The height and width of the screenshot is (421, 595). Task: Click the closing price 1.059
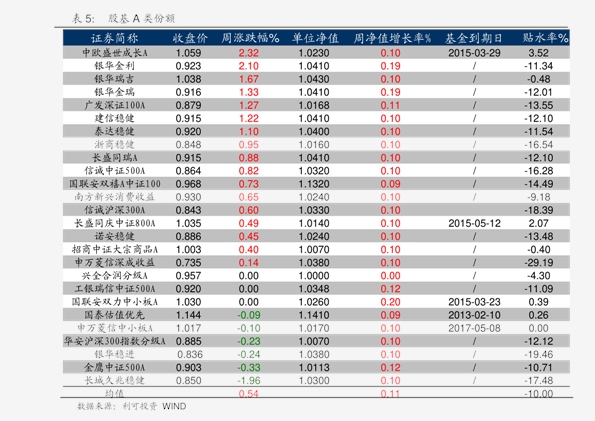tap(188, 53)
